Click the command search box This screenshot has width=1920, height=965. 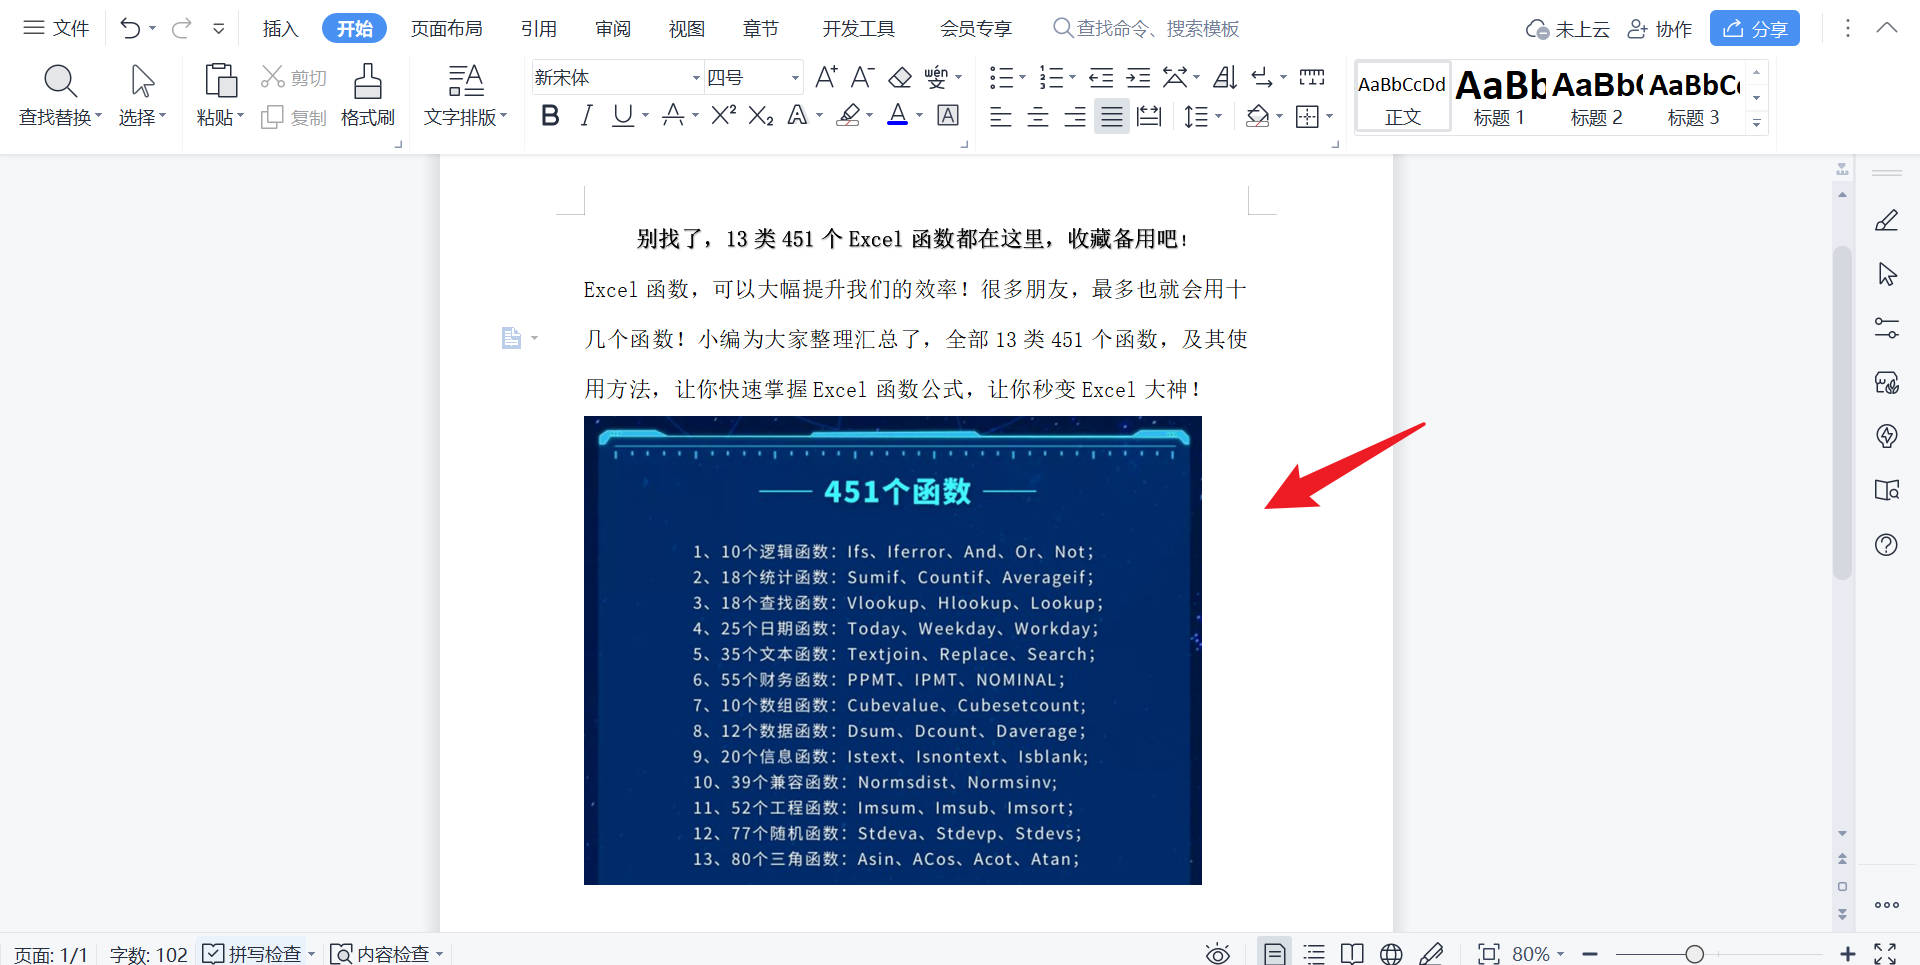1146,29
